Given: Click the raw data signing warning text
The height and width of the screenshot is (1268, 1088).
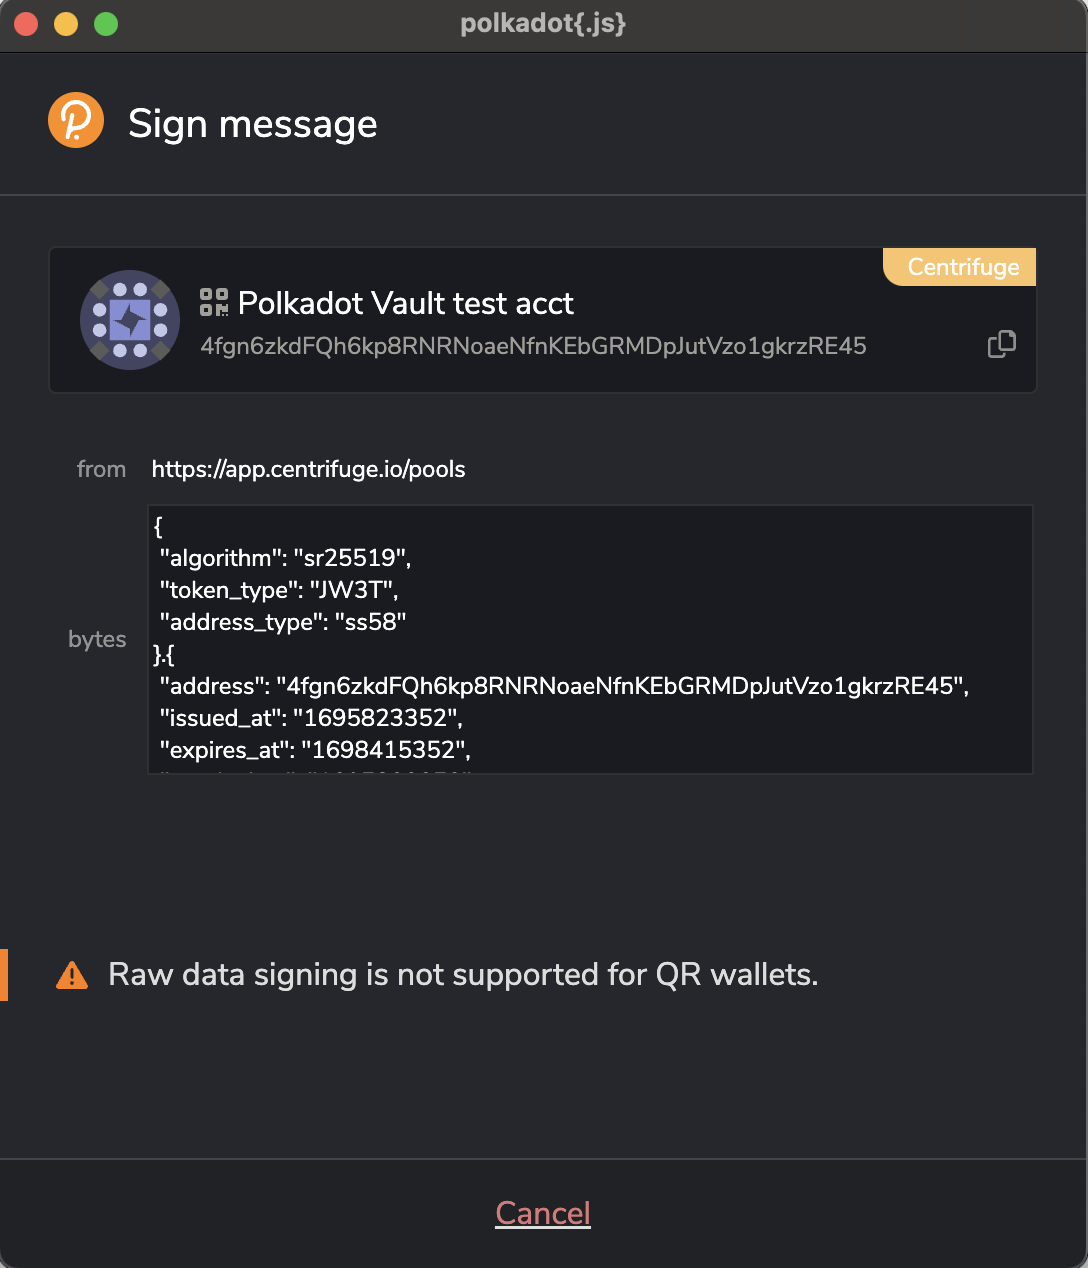Looking at the screenshot, I should pos(463,974).
